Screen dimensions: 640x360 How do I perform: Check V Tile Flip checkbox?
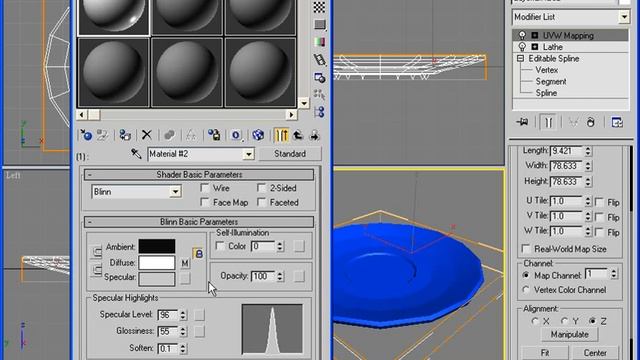[600, 217]
